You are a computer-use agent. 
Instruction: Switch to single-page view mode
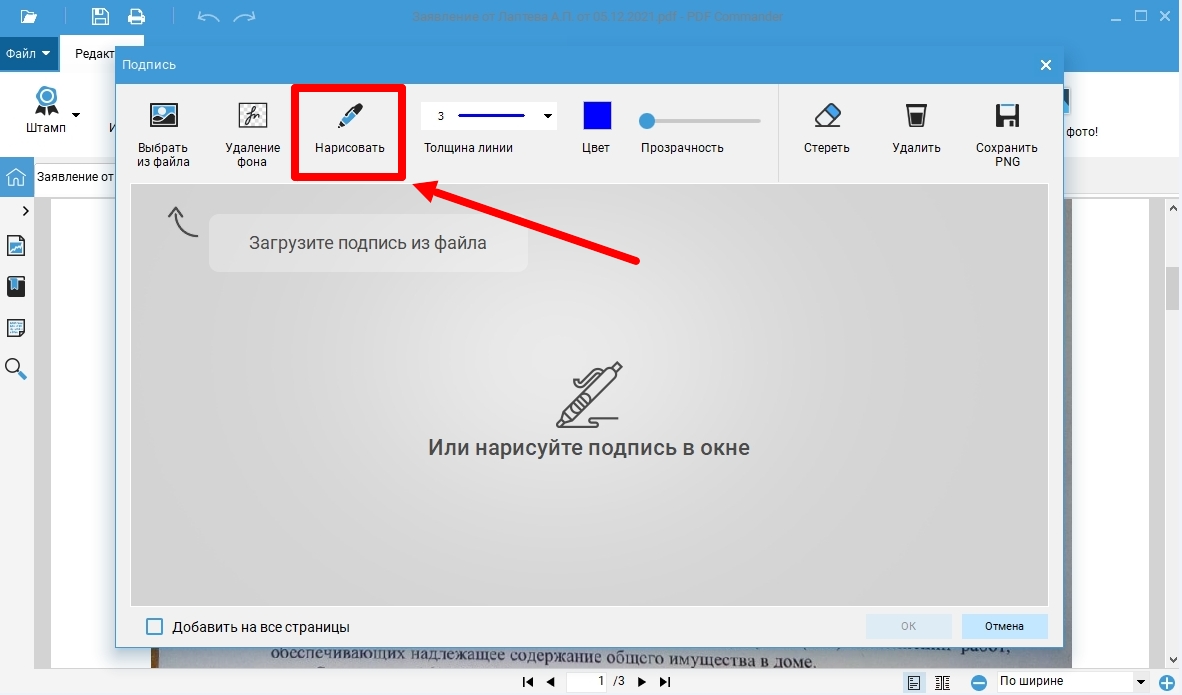point(913,681)
